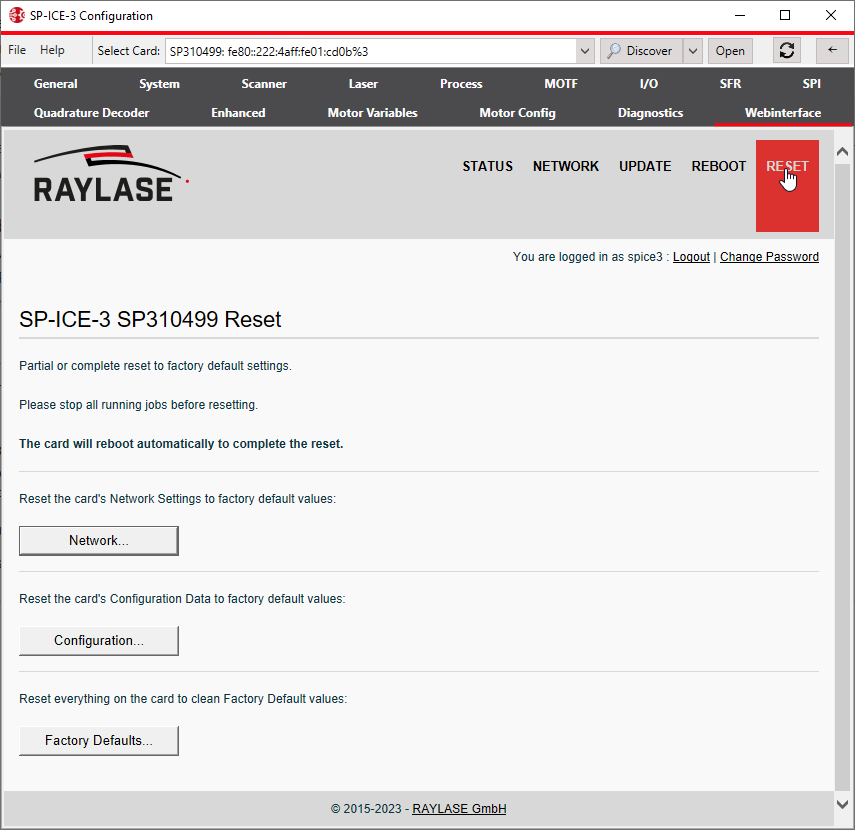Click the vertical scrollbar track
The height and width of the screenshot is (830, 855).
point(842,478)
